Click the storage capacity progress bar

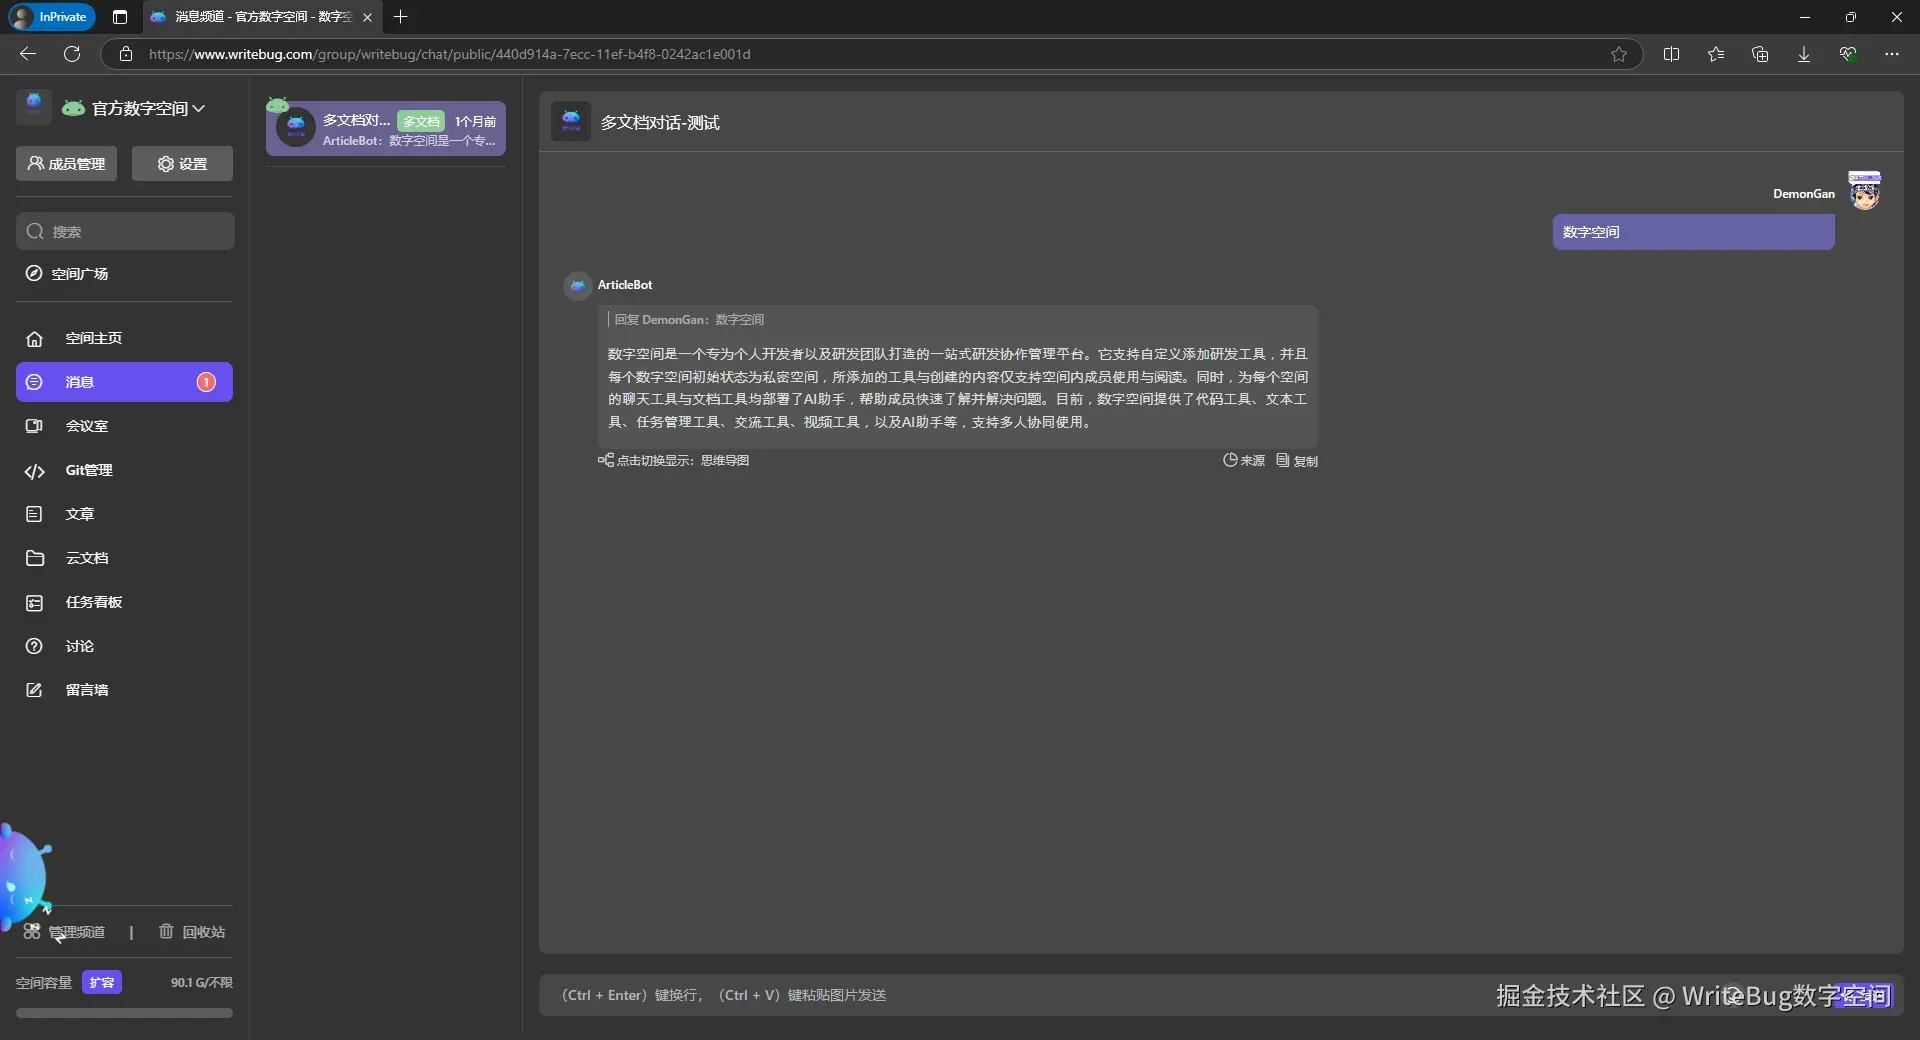pyautogui.click(x=124, y=1013)
